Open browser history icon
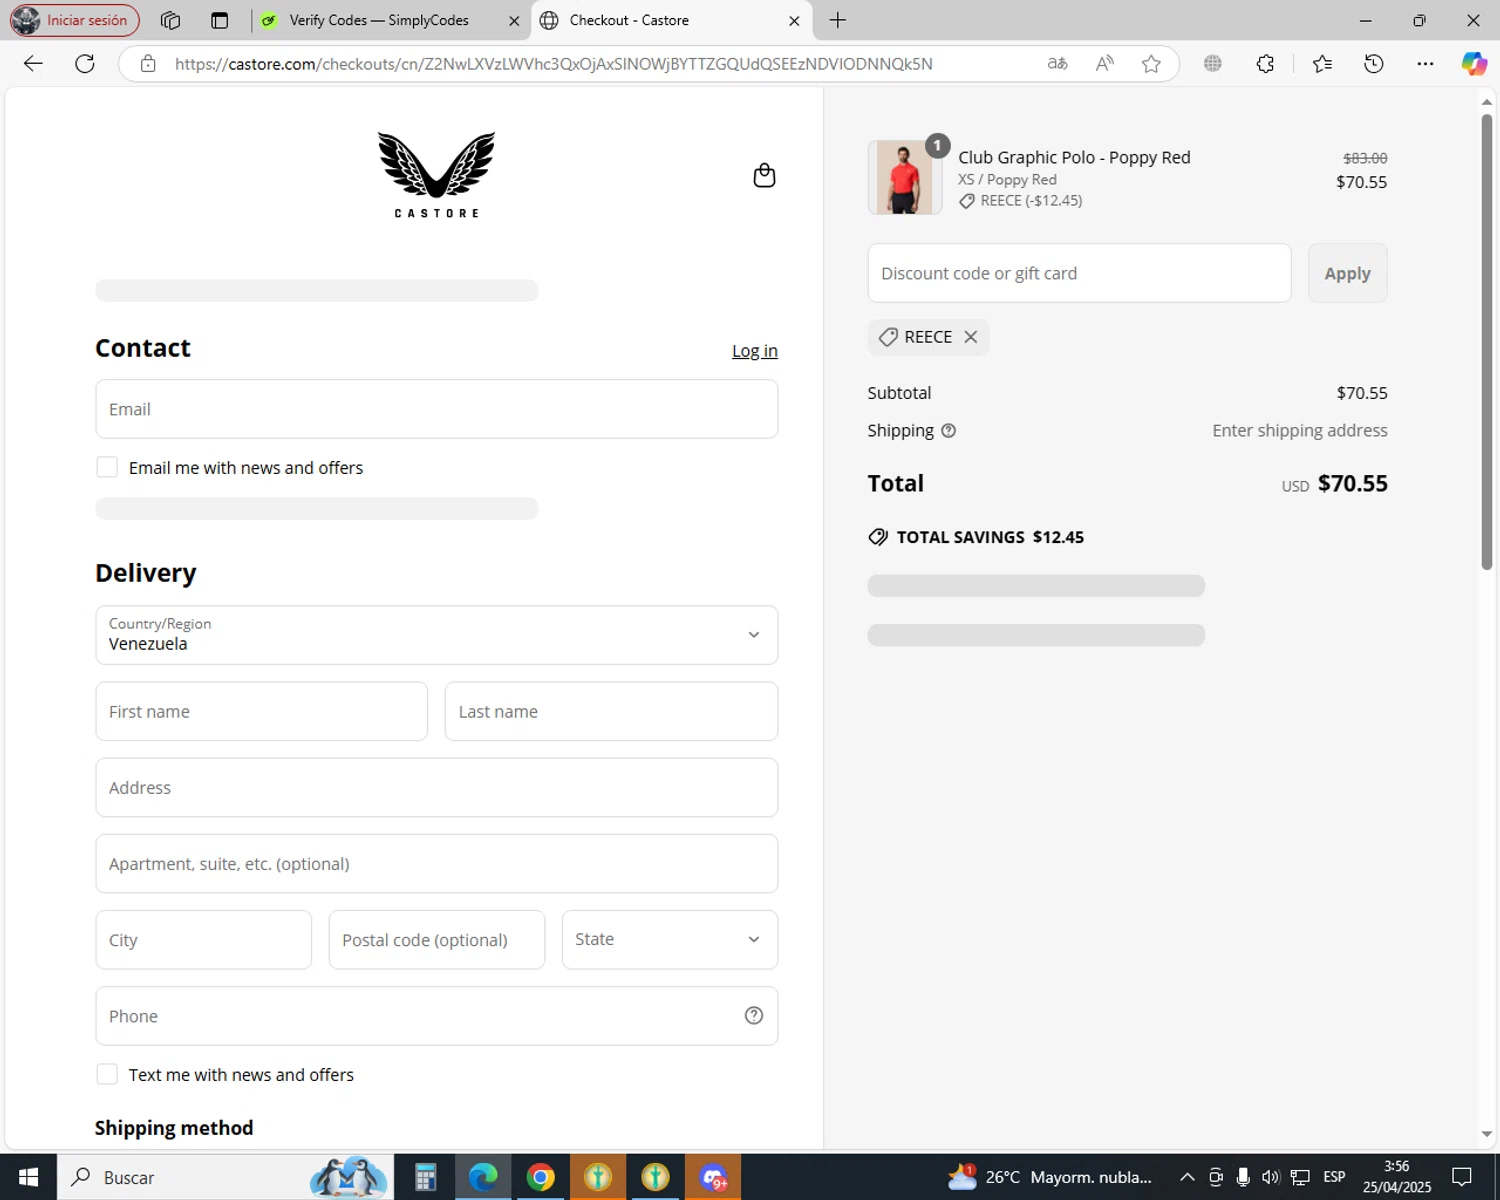Screen dimensions: 1500x1200 (1374, 64)
